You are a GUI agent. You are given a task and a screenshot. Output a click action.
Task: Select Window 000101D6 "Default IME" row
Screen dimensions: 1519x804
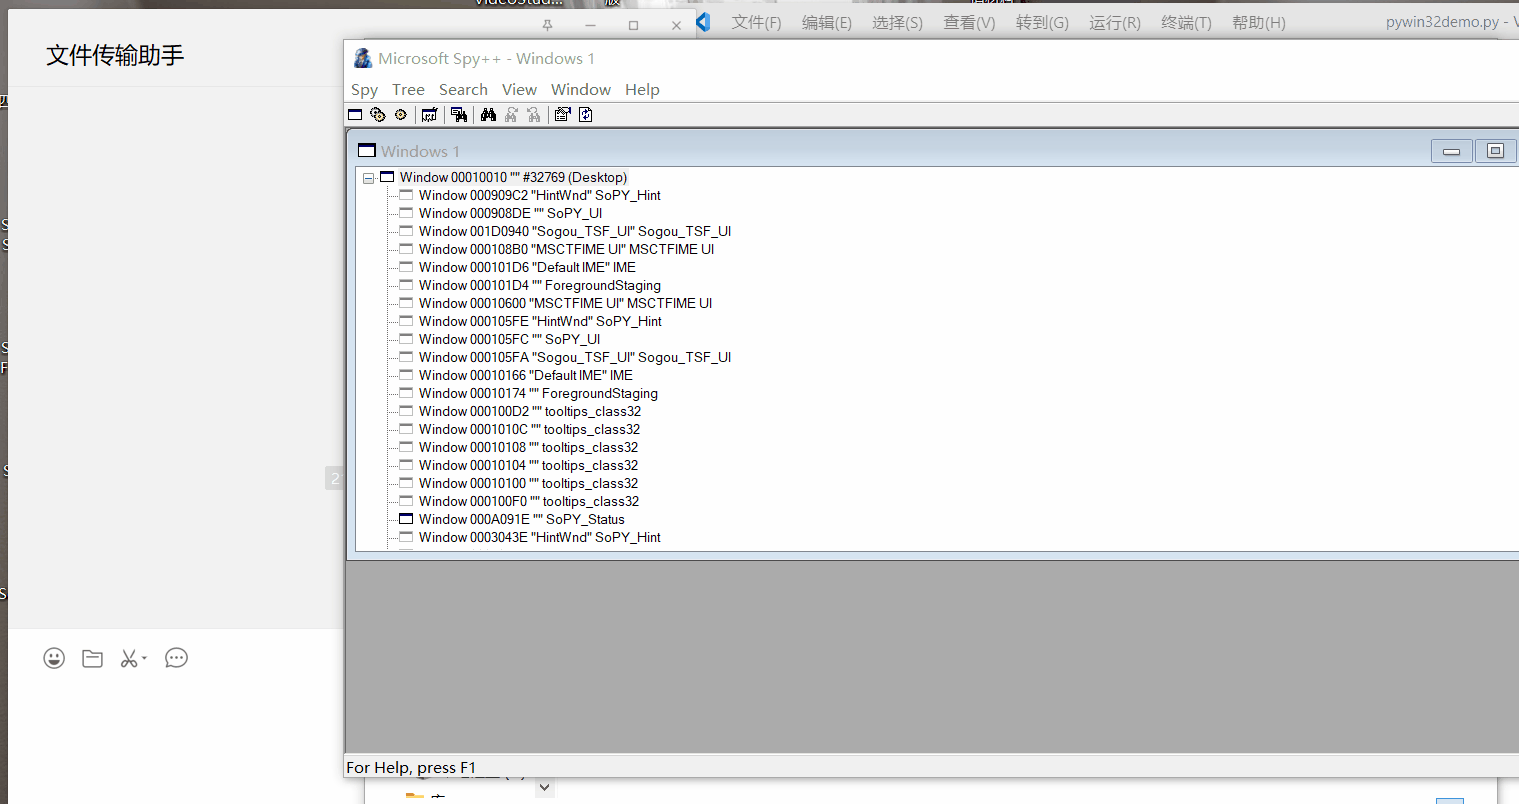click(527, 267)
